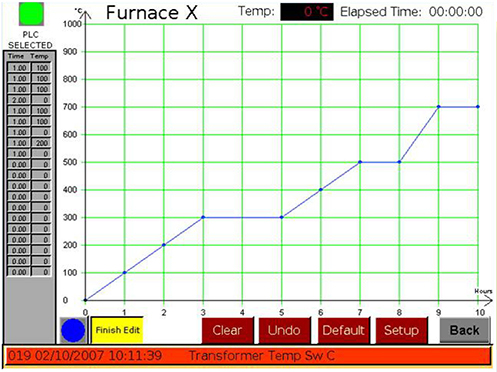
Task: Click the Time column header
Action: coord(16,56)
